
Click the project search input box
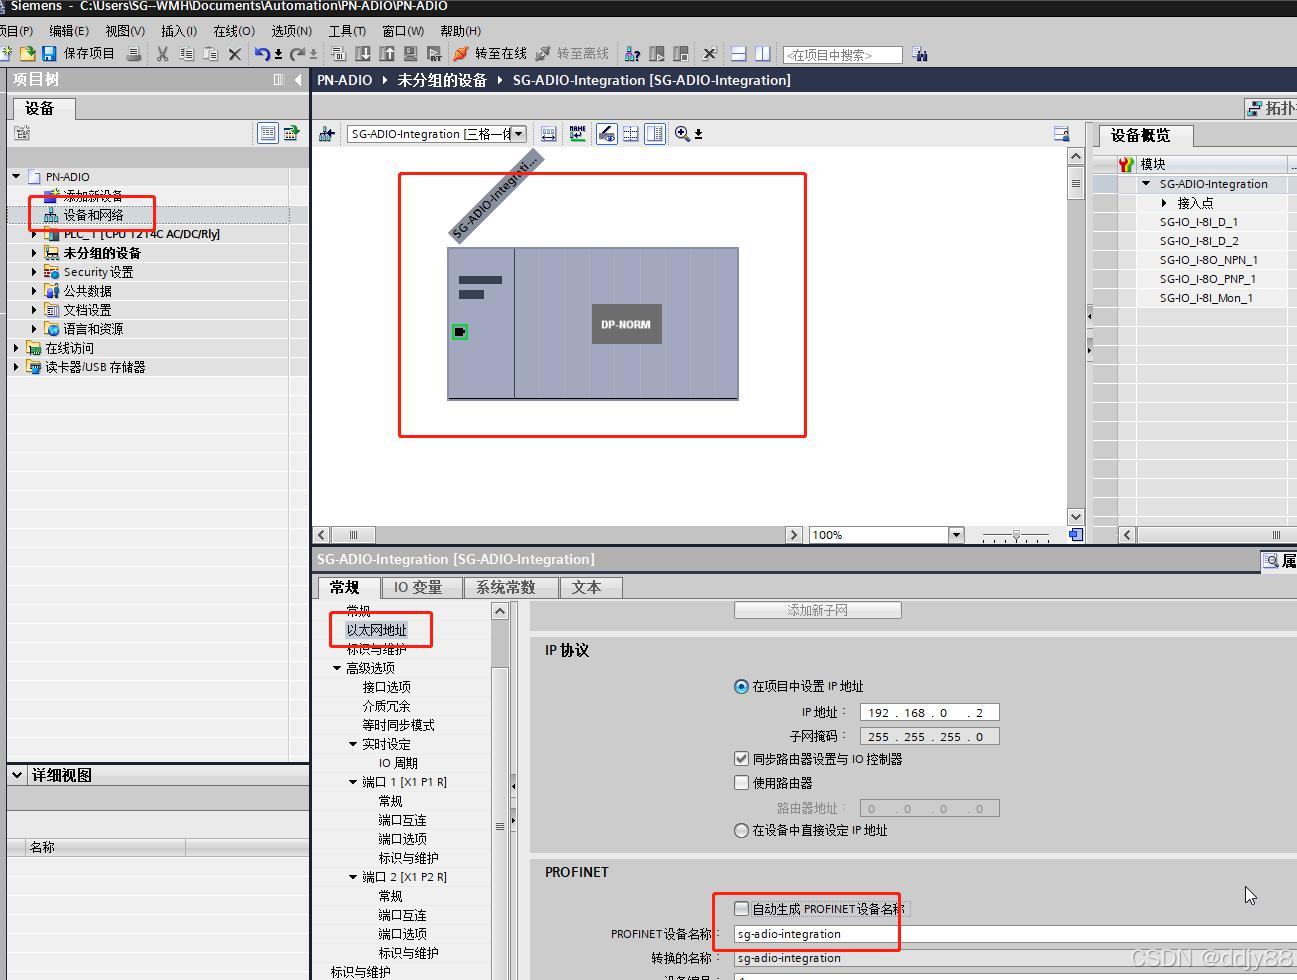pos(843,55)
